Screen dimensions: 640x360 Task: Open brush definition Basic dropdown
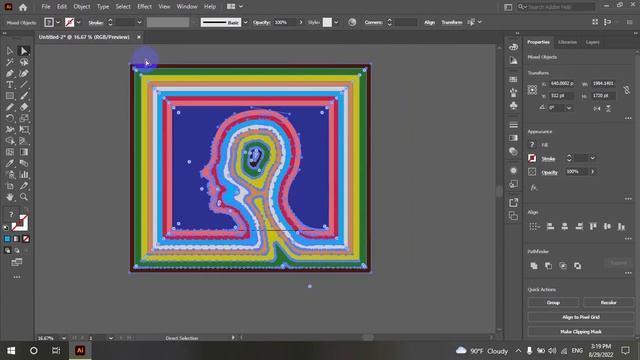245,22
